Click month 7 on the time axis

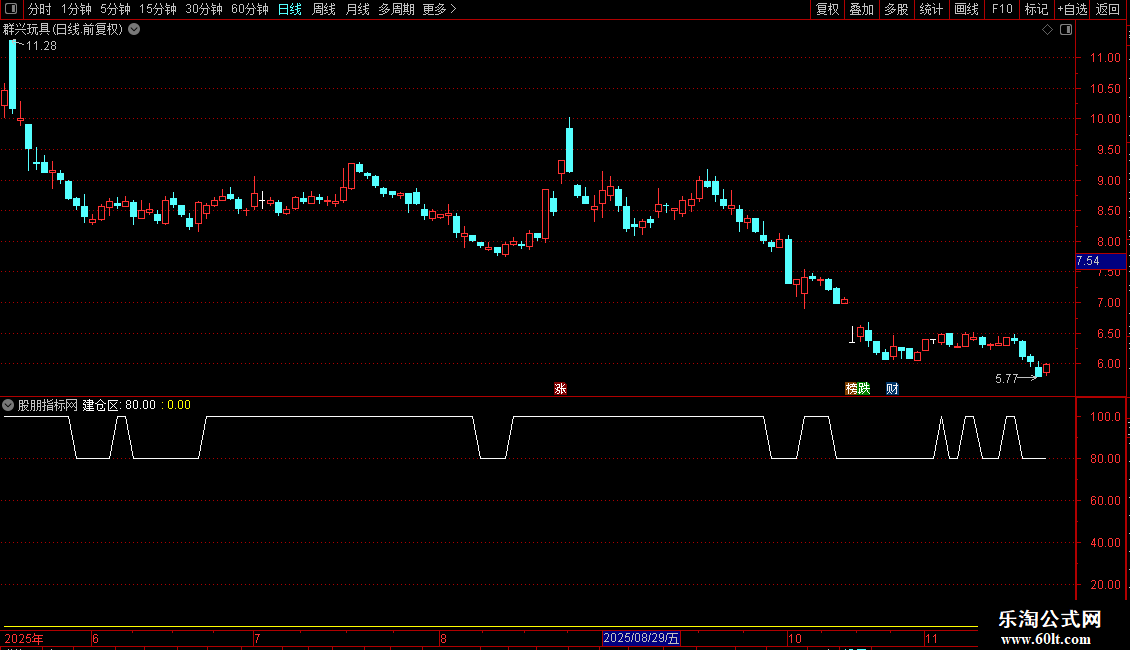pos(257,638)
